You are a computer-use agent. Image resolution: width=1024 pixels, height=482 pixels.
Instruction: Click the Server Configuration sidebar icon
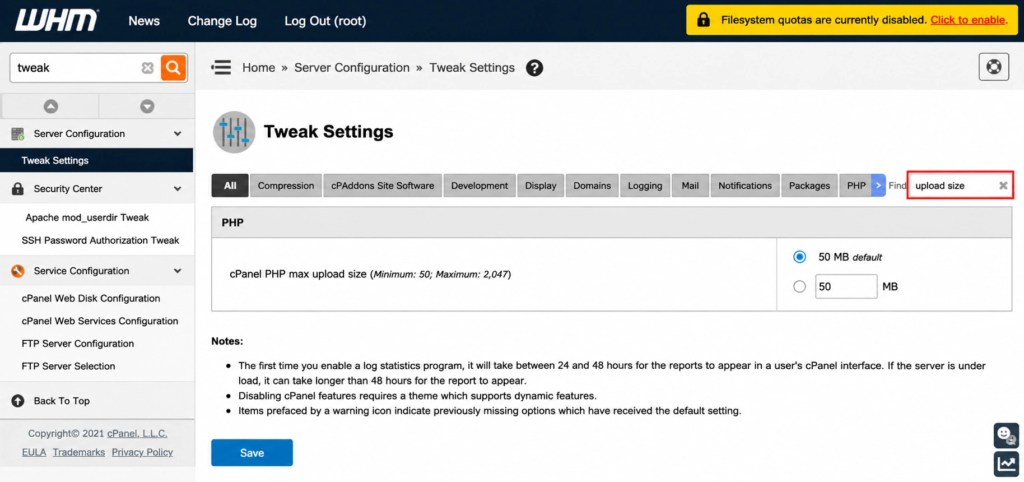[x=18, y=134]
